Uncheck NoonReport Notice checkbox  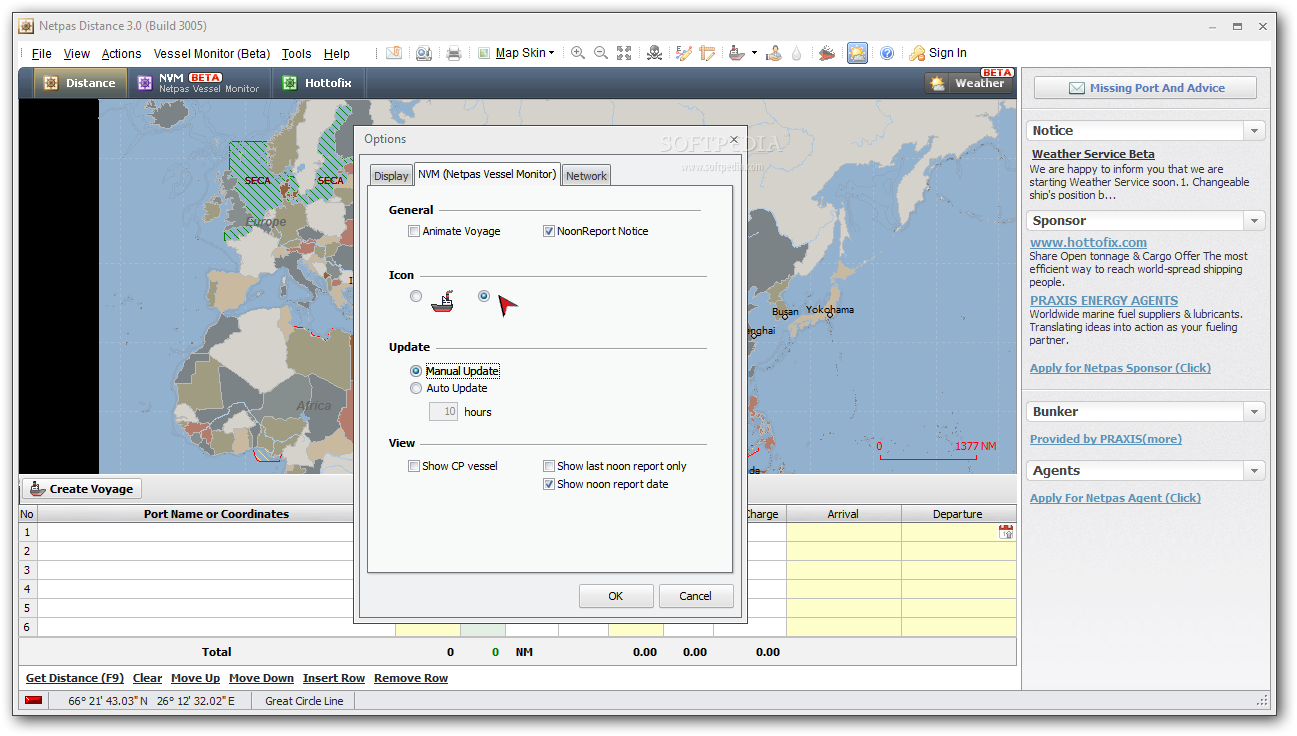tap(549, 231)
